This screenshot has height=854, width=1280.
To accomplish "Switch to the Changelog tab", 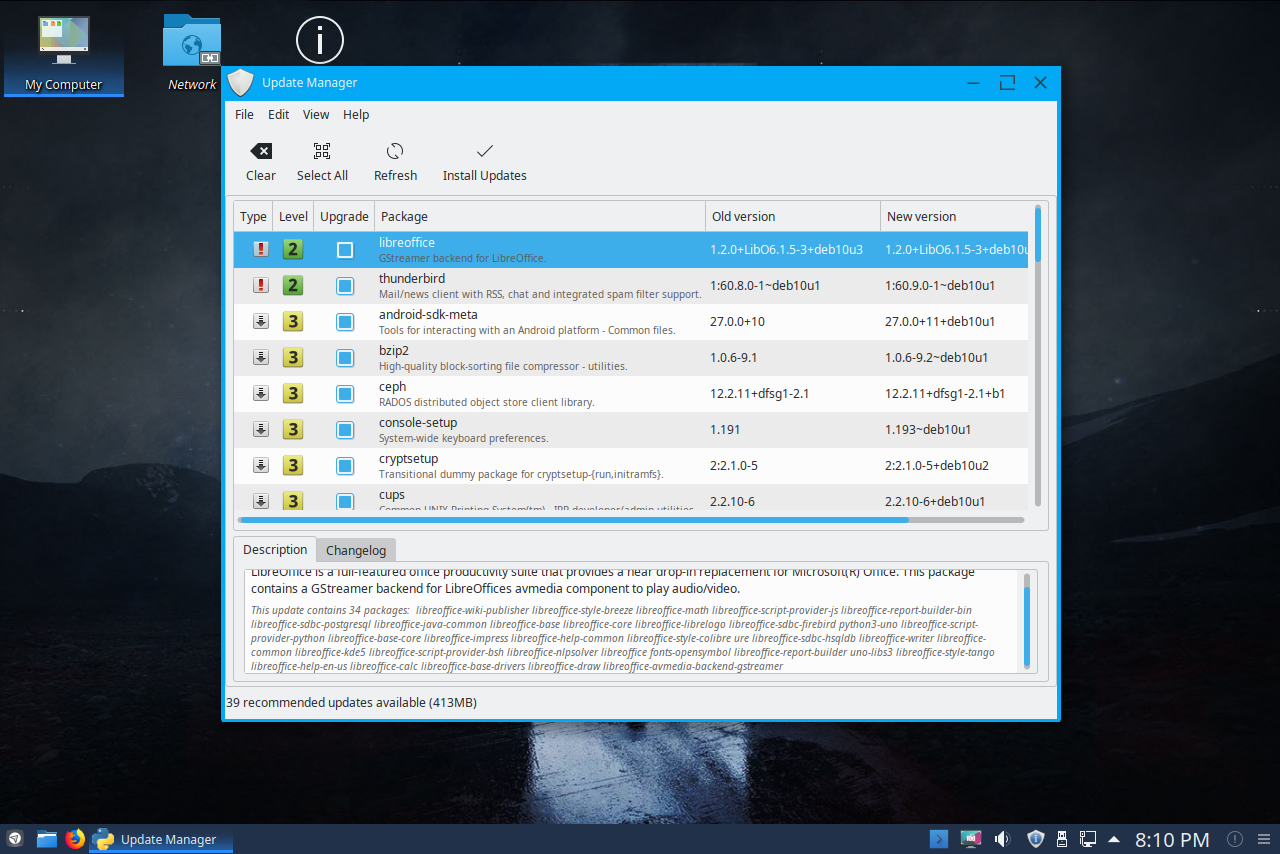I will (356, 550).
